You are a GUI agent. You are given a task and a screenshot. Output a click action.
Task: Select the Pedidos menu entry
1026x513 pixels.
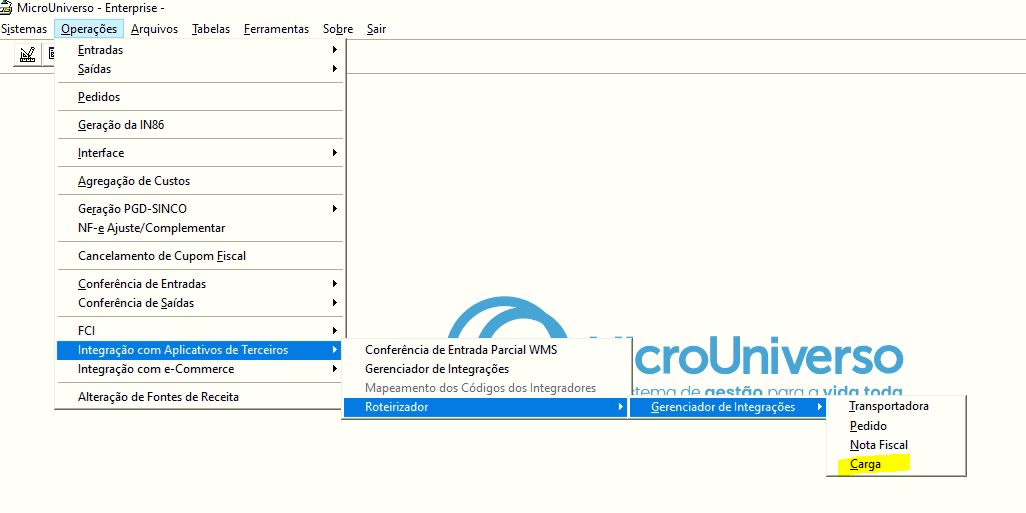200,97
